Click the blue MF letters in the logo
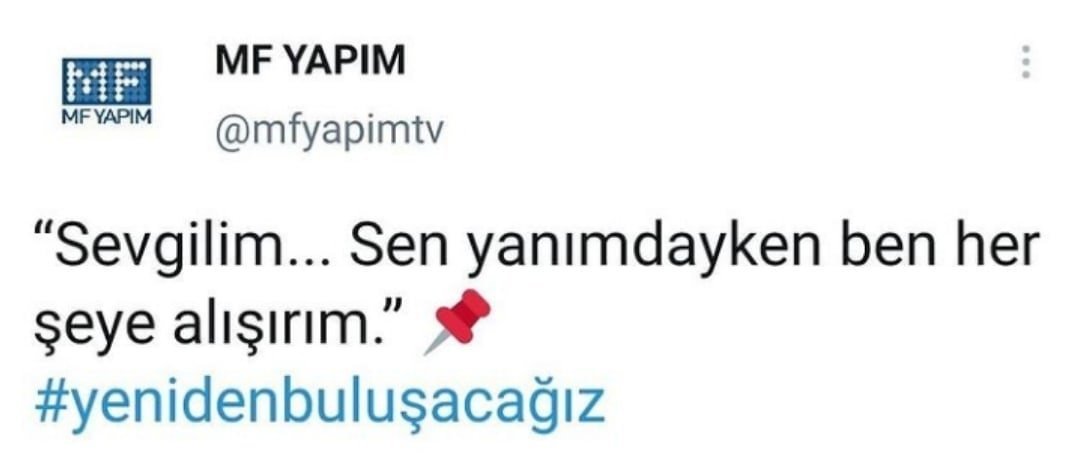1080x457 pixels. (x=107, y=81)
